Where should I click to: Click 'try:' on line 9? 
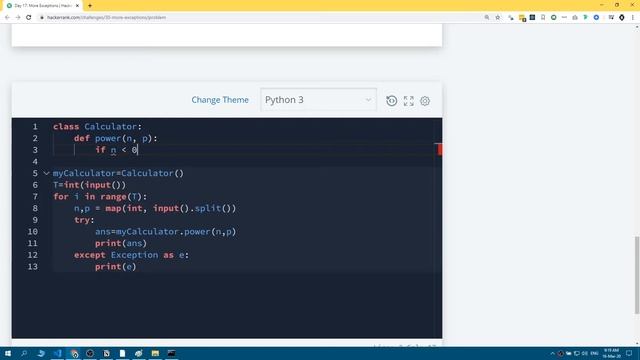click(84, 220)
